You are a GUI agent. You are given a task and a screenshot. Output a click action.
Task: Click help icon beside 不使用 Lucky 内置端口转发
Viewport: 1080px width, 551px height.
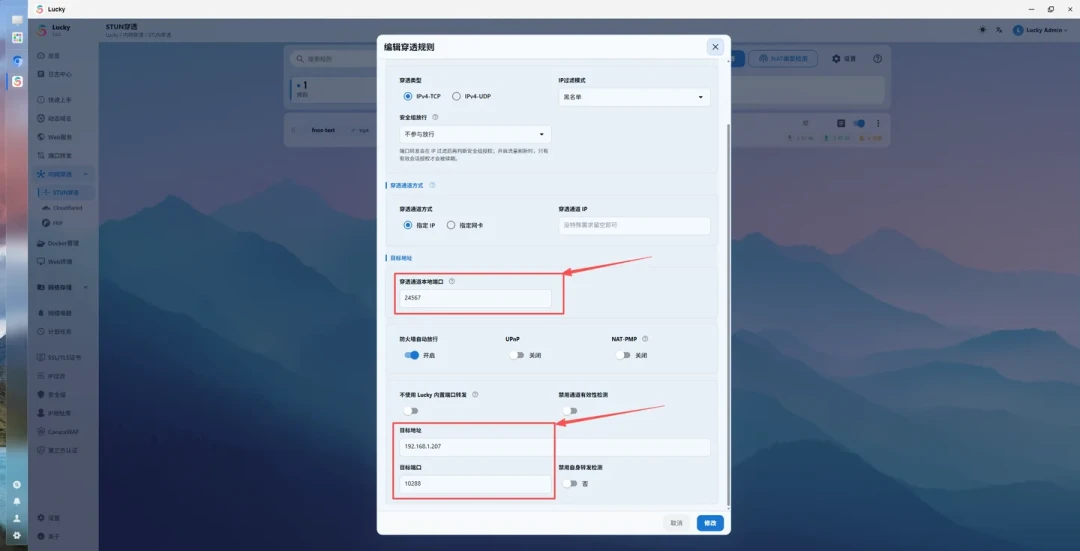pos(475,395)
